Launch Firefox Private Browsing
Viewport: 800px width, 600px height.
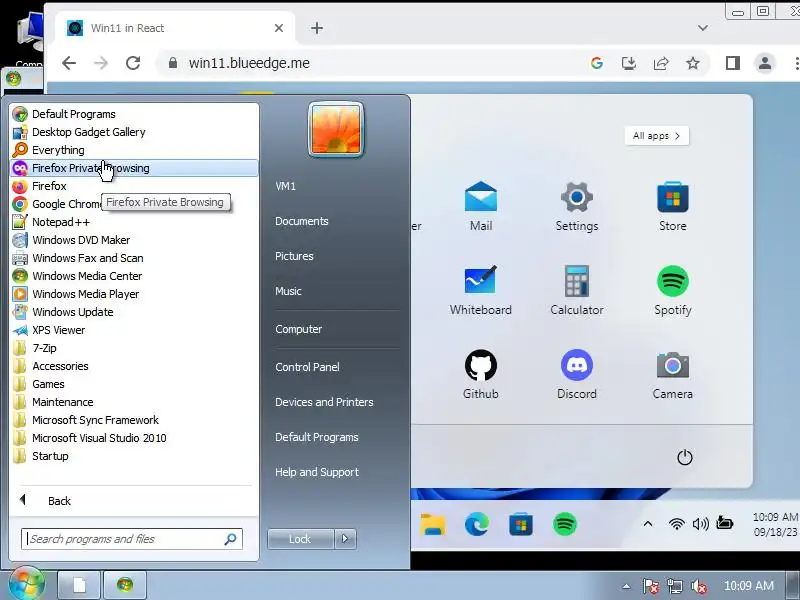(134, 168)
